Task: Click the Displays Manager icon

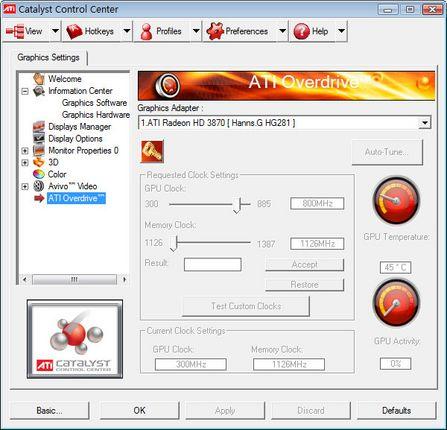Action: tap(39, 126)
